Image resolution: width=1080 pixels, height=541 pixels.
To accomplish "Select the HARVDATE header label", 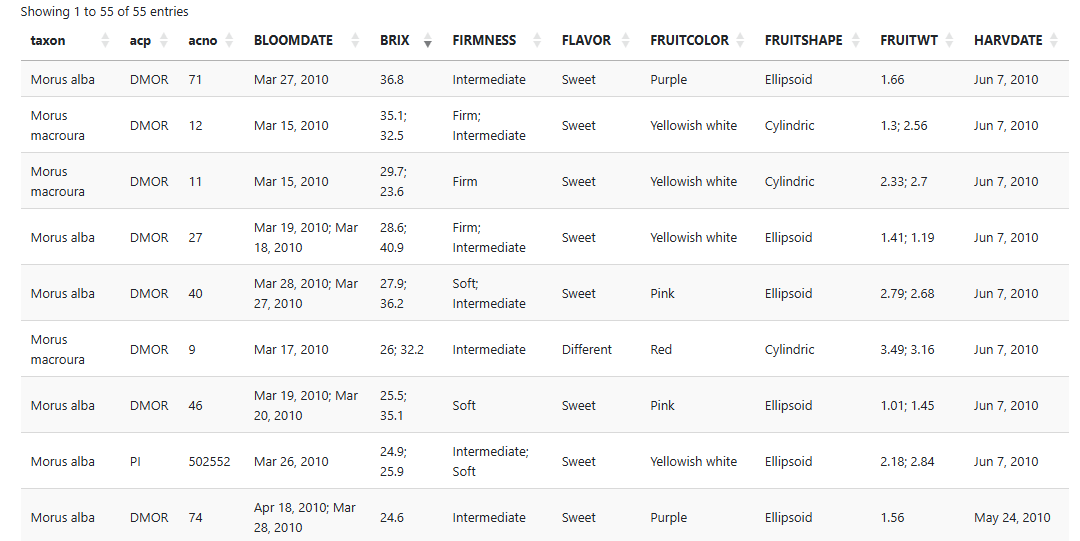I will tap(1008, 41).
